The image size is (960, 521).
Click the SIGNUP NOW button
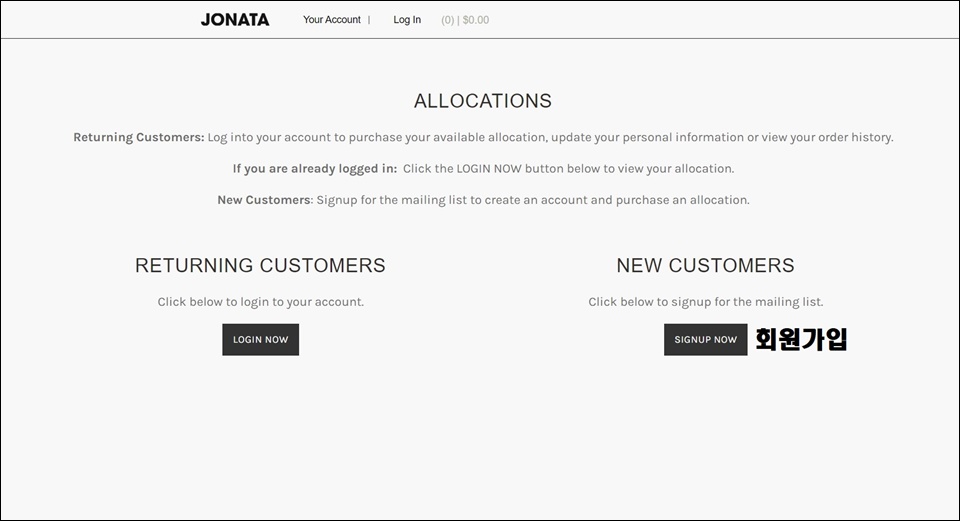pyautogui.click(x=706, y=340)
